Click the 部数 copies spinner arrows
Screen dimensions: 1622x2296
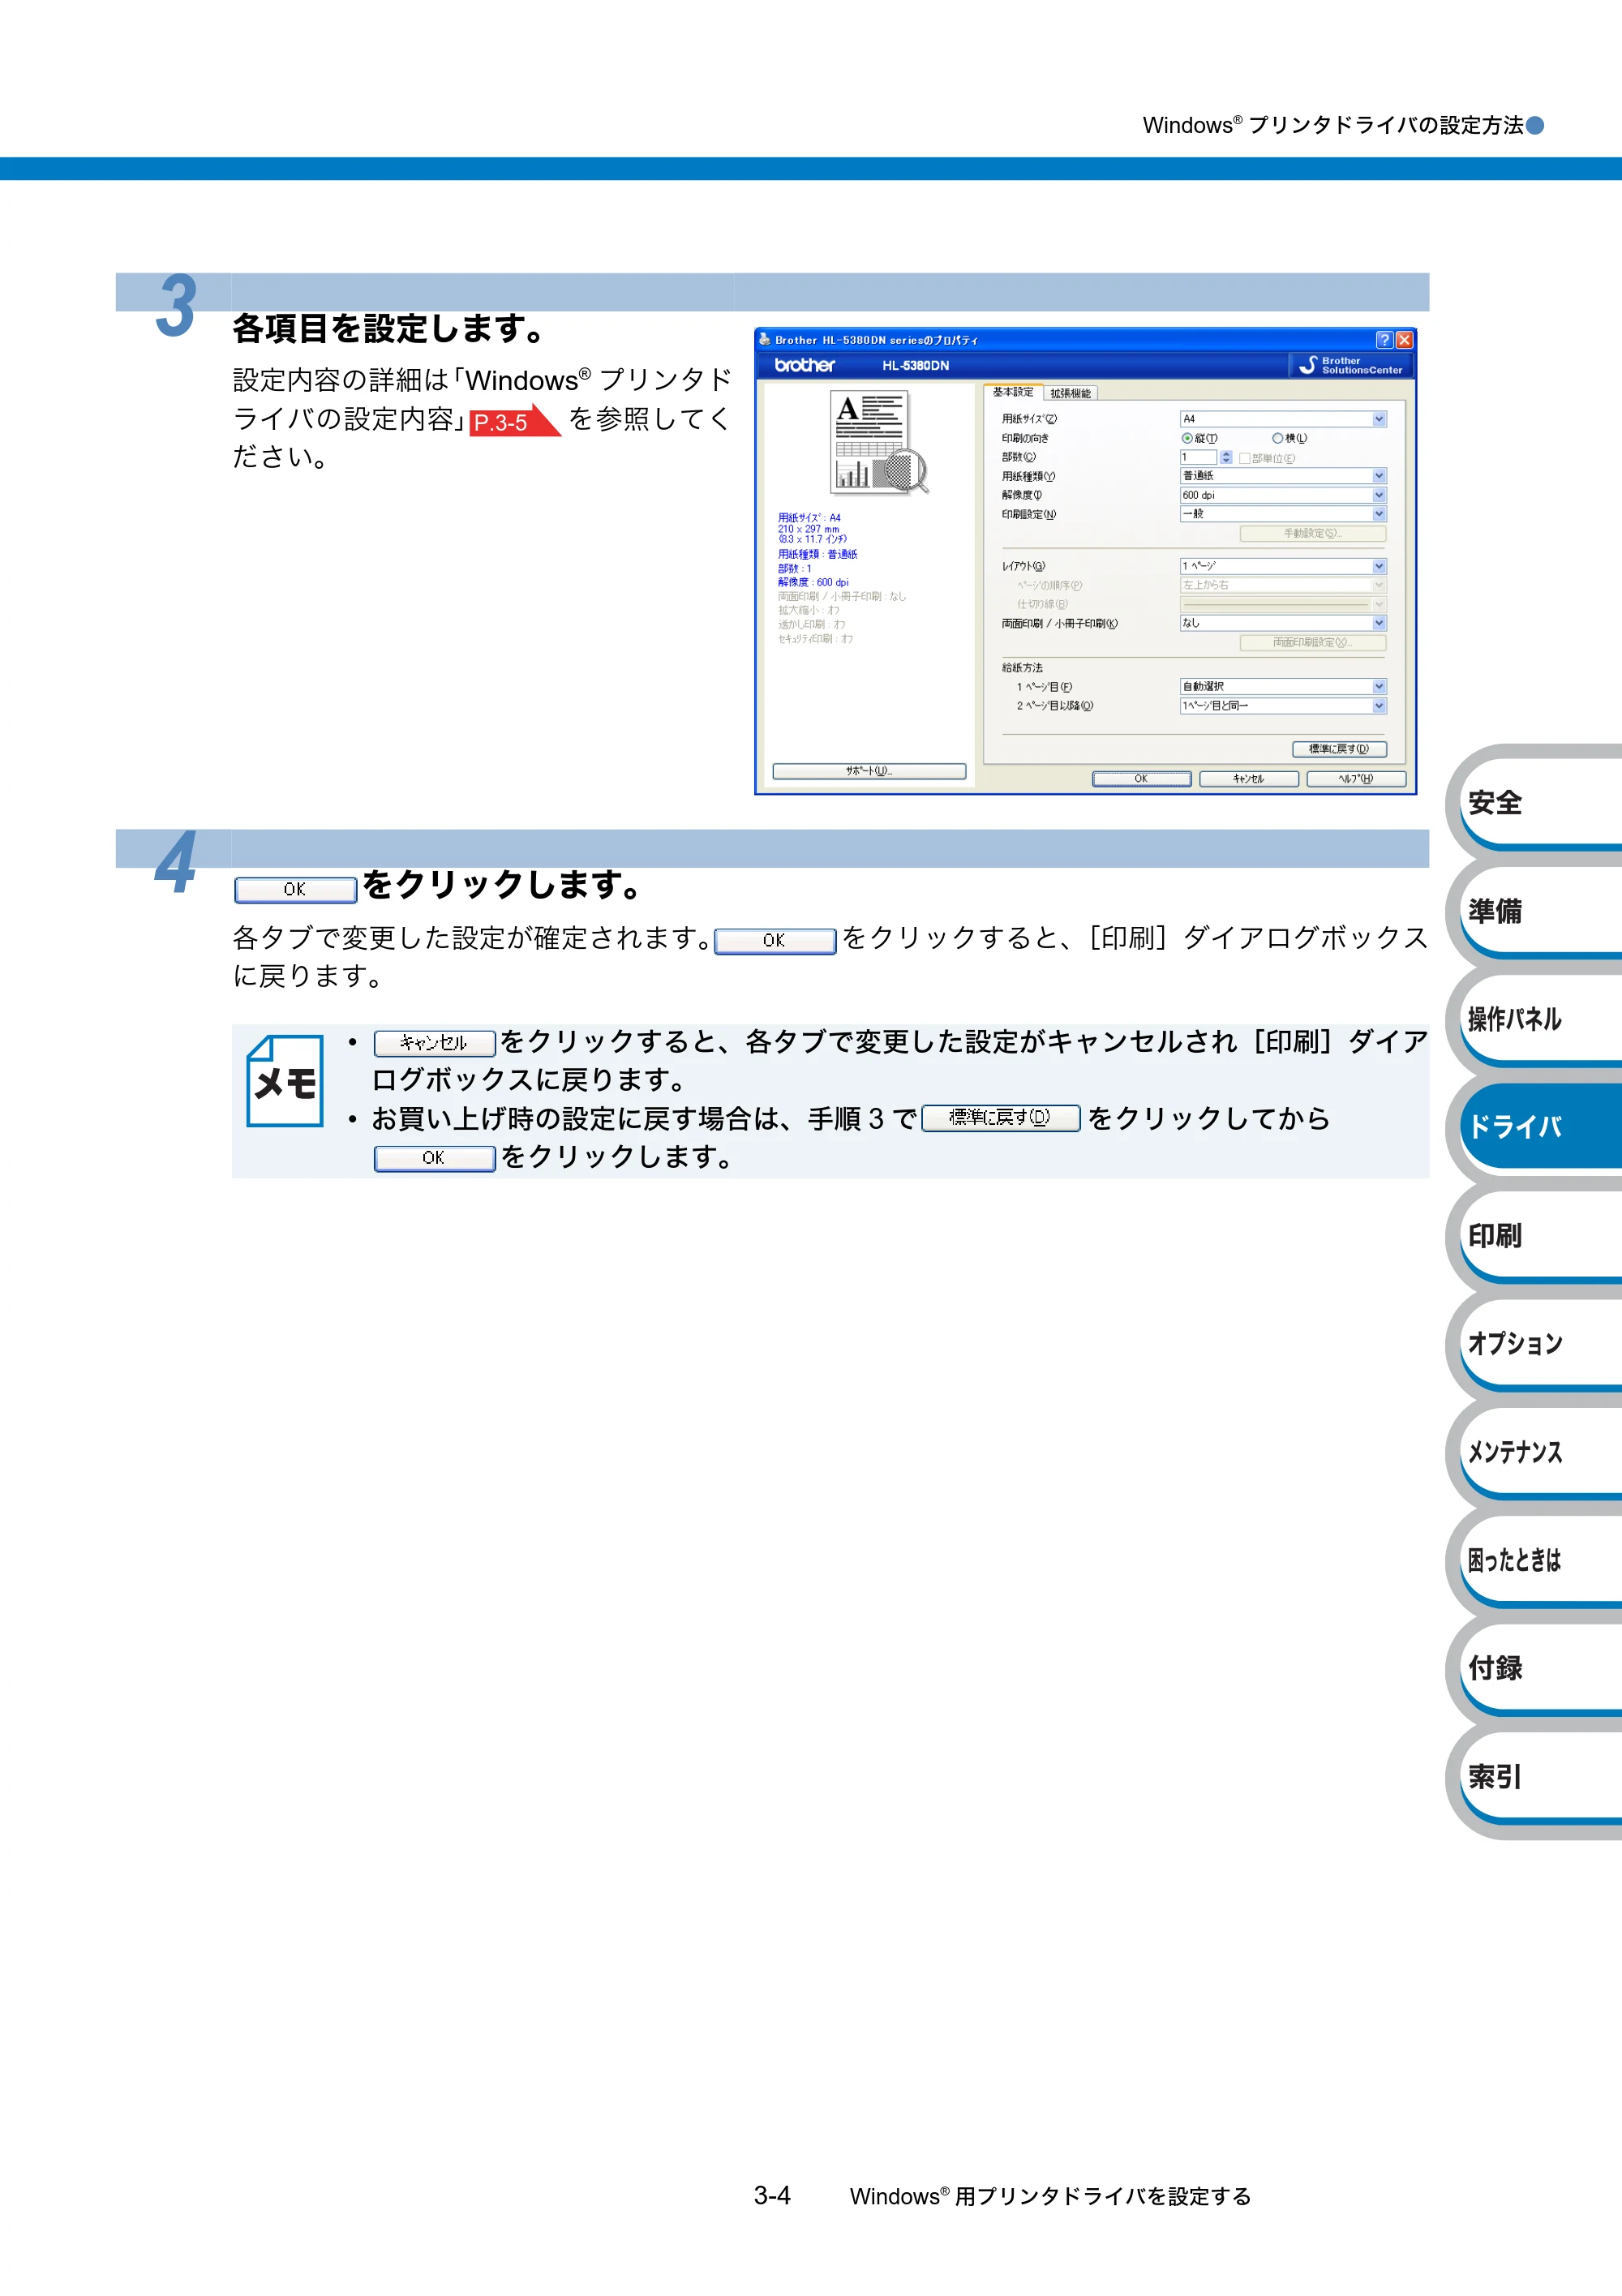click(x=1226, y=457)
